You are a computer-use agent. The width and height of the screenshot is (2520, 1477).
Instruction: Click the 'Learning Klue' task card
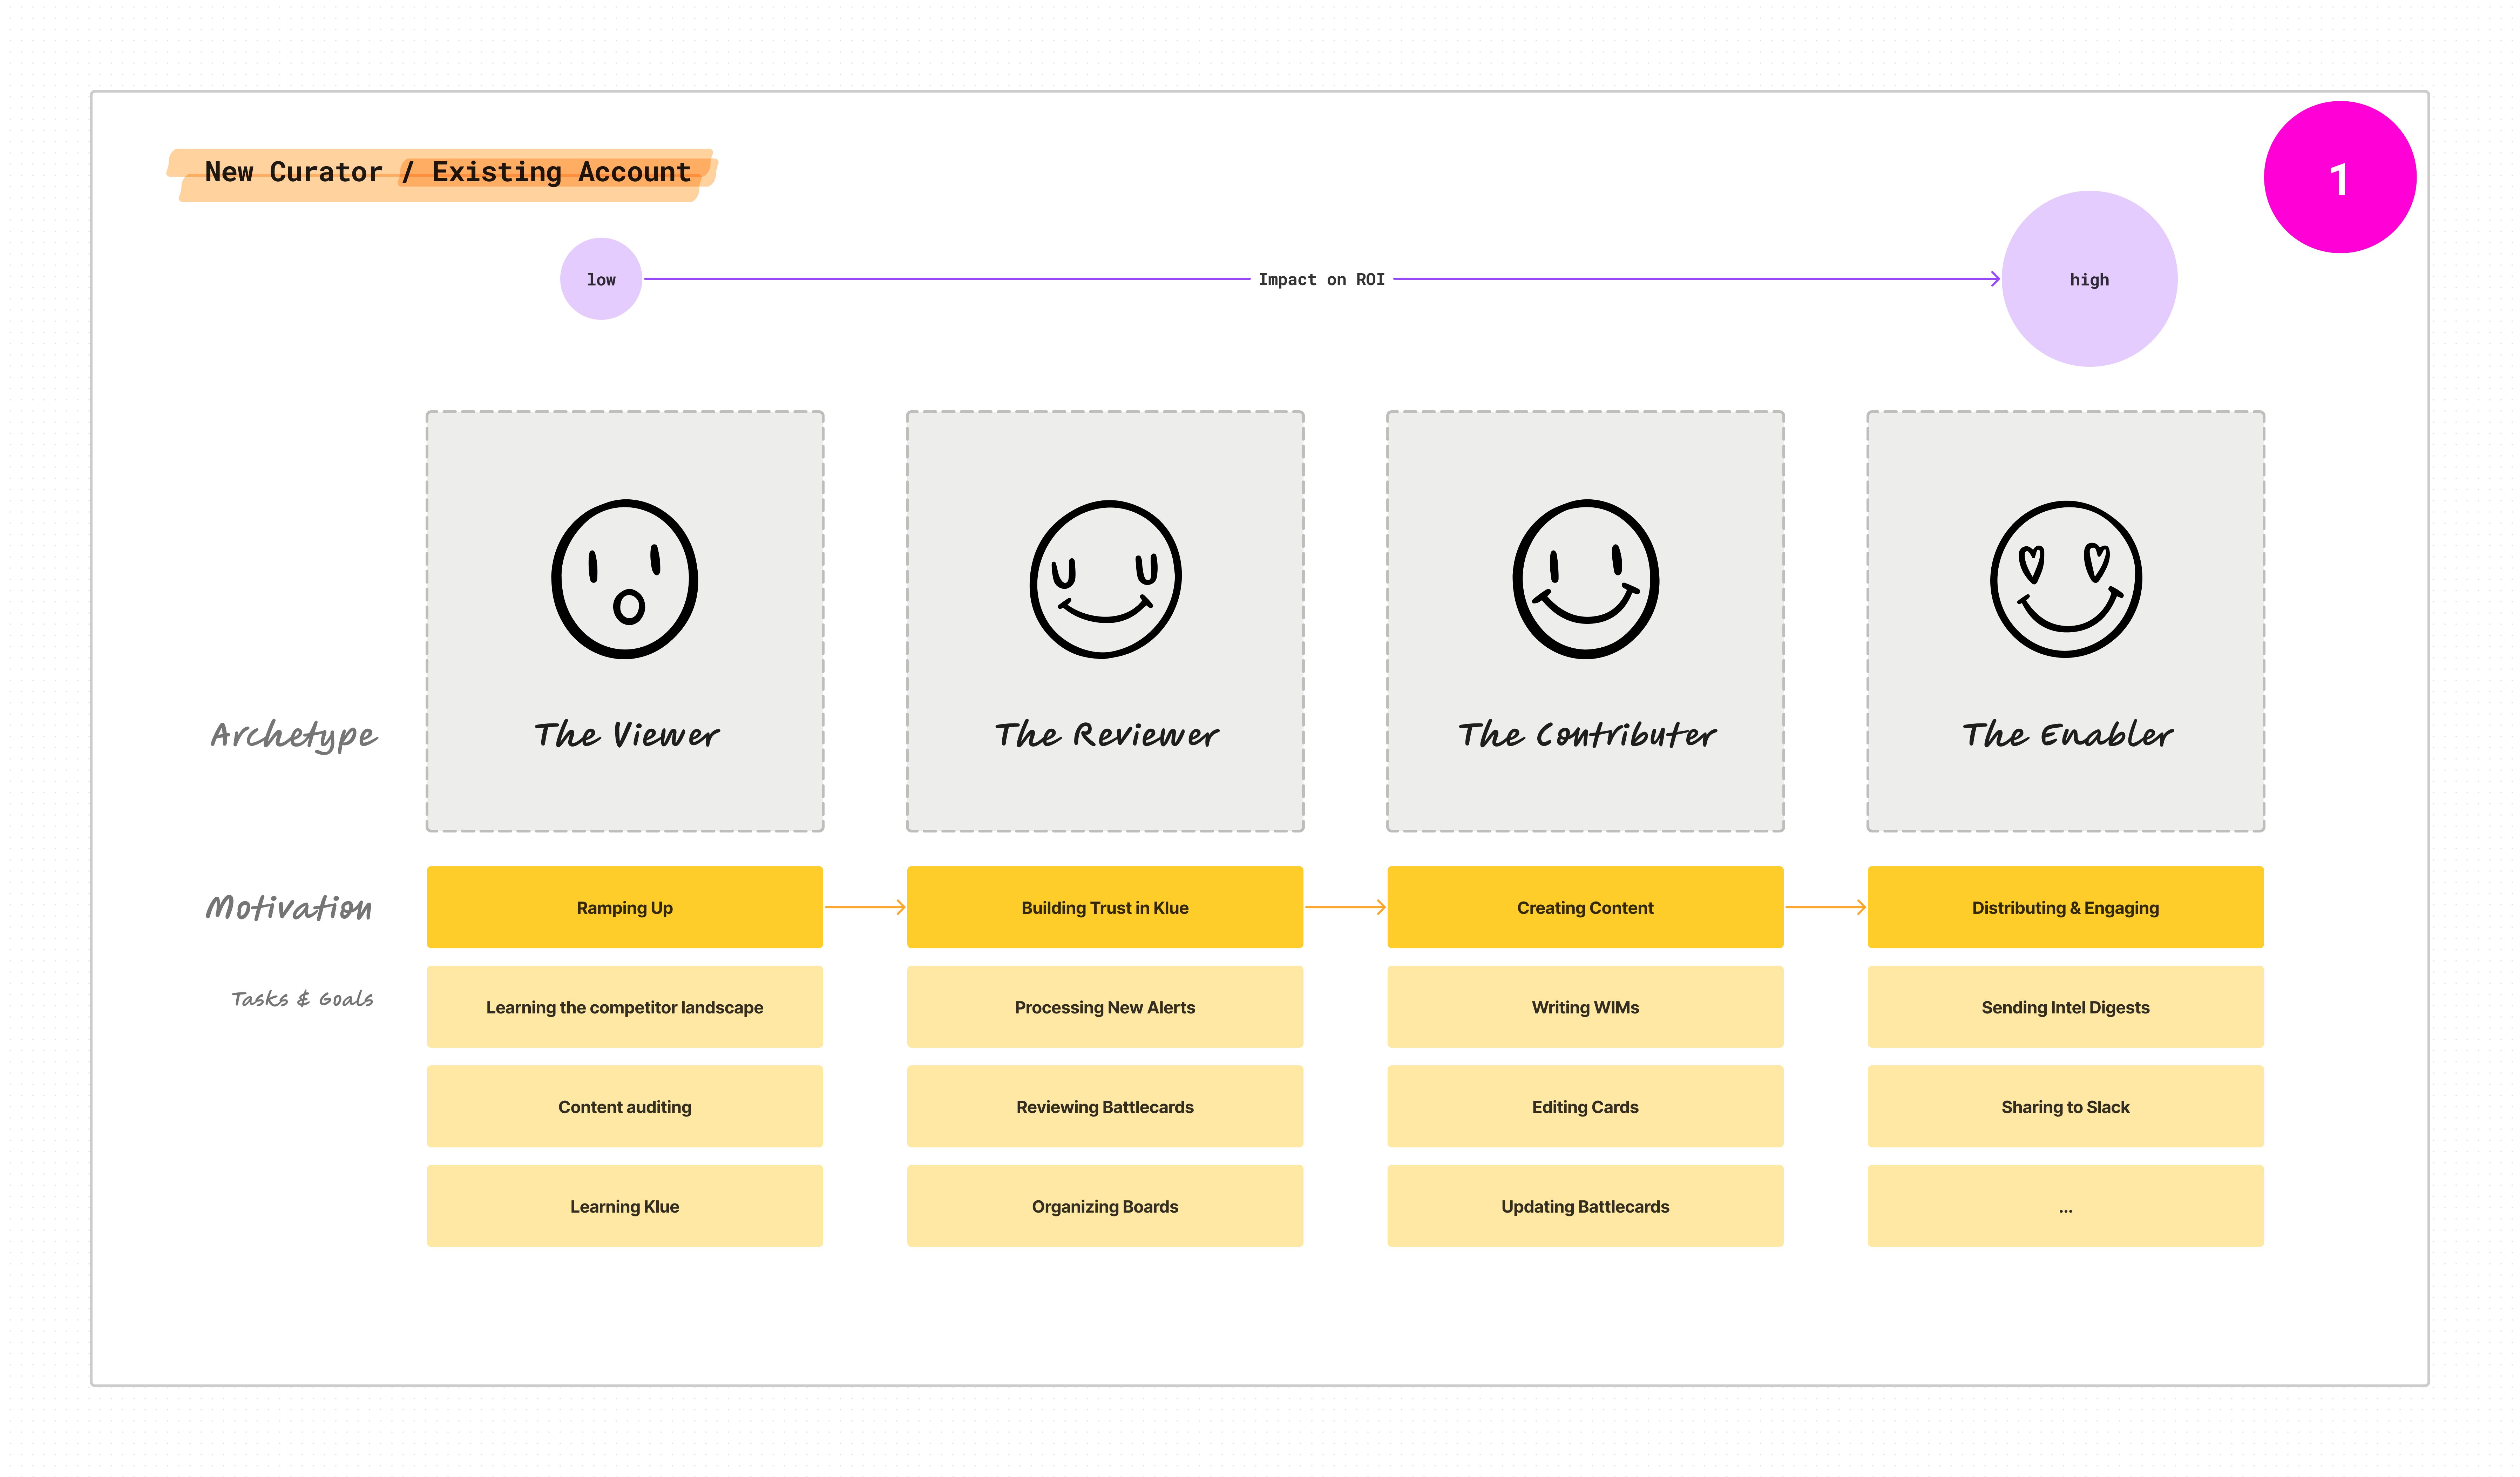[x=625, y=1206]
